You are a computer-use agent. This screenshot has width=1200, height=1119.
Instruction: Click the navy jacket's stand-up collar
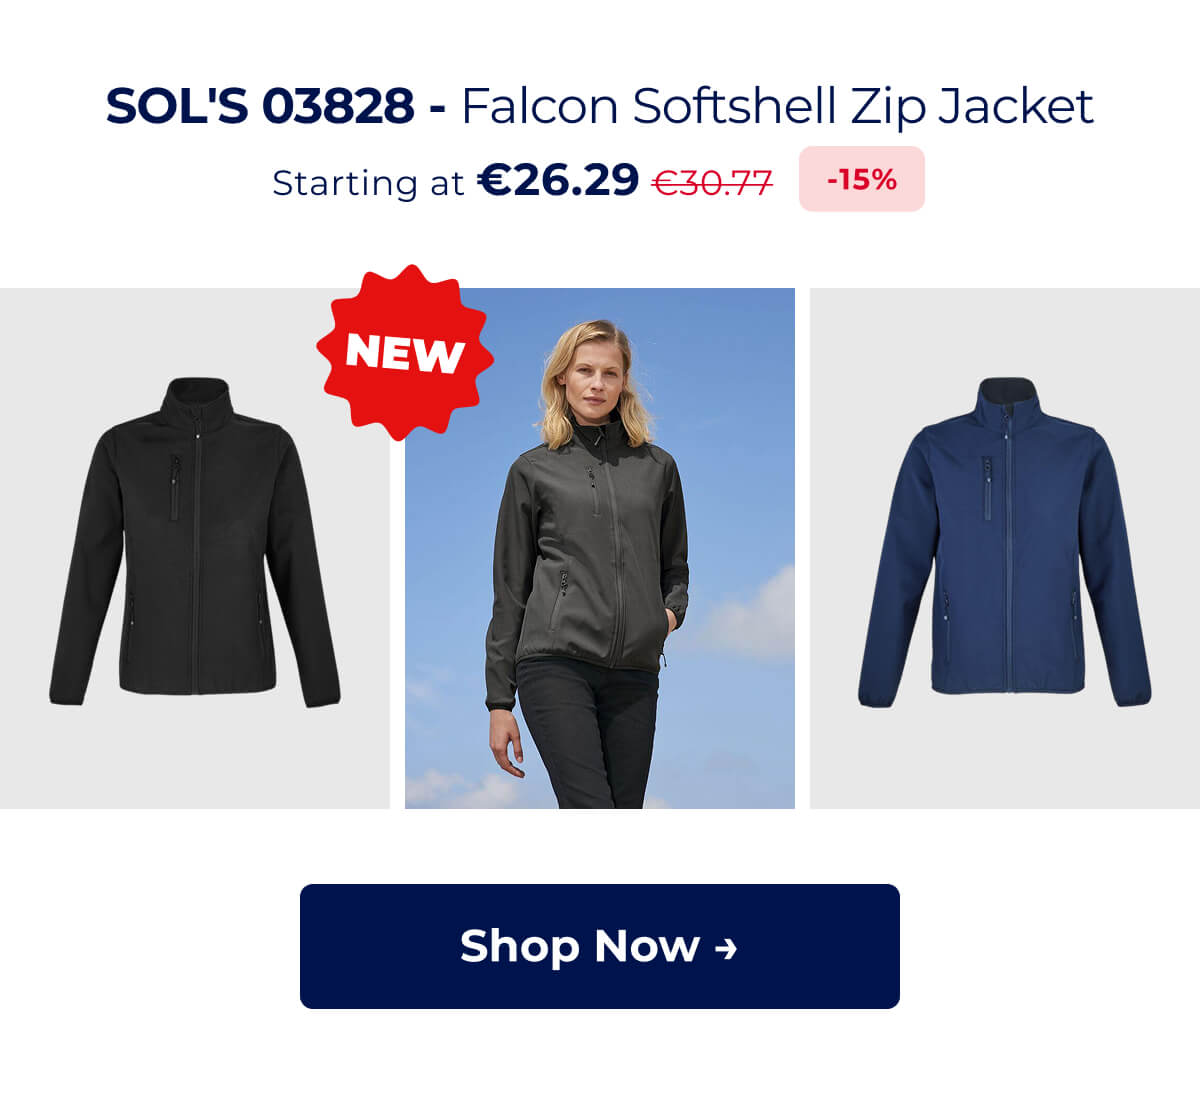click(1007, 398)
